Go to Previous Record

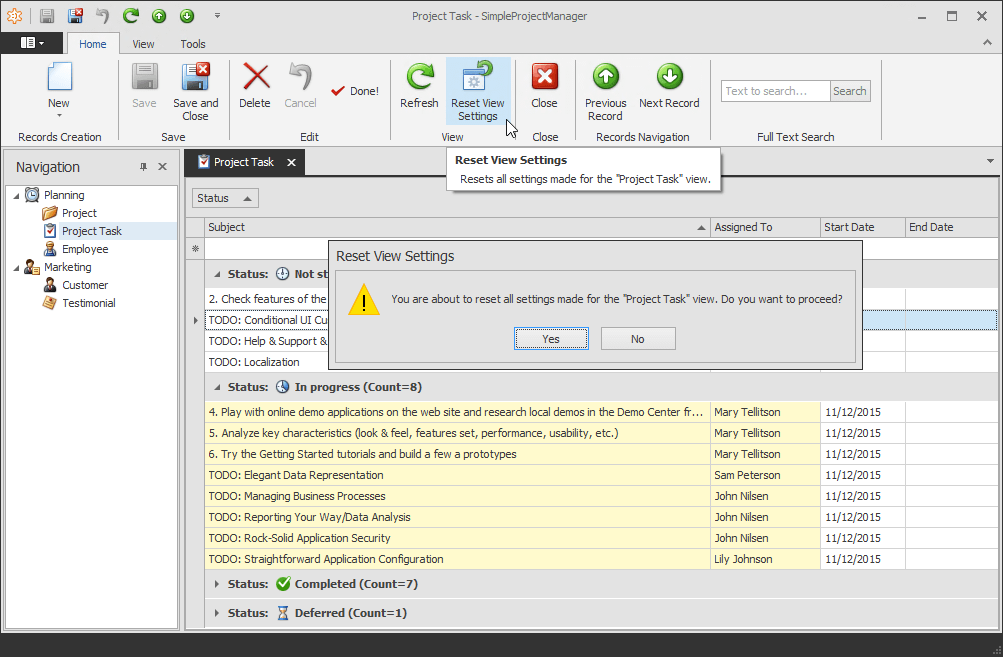tap(605, 78)
